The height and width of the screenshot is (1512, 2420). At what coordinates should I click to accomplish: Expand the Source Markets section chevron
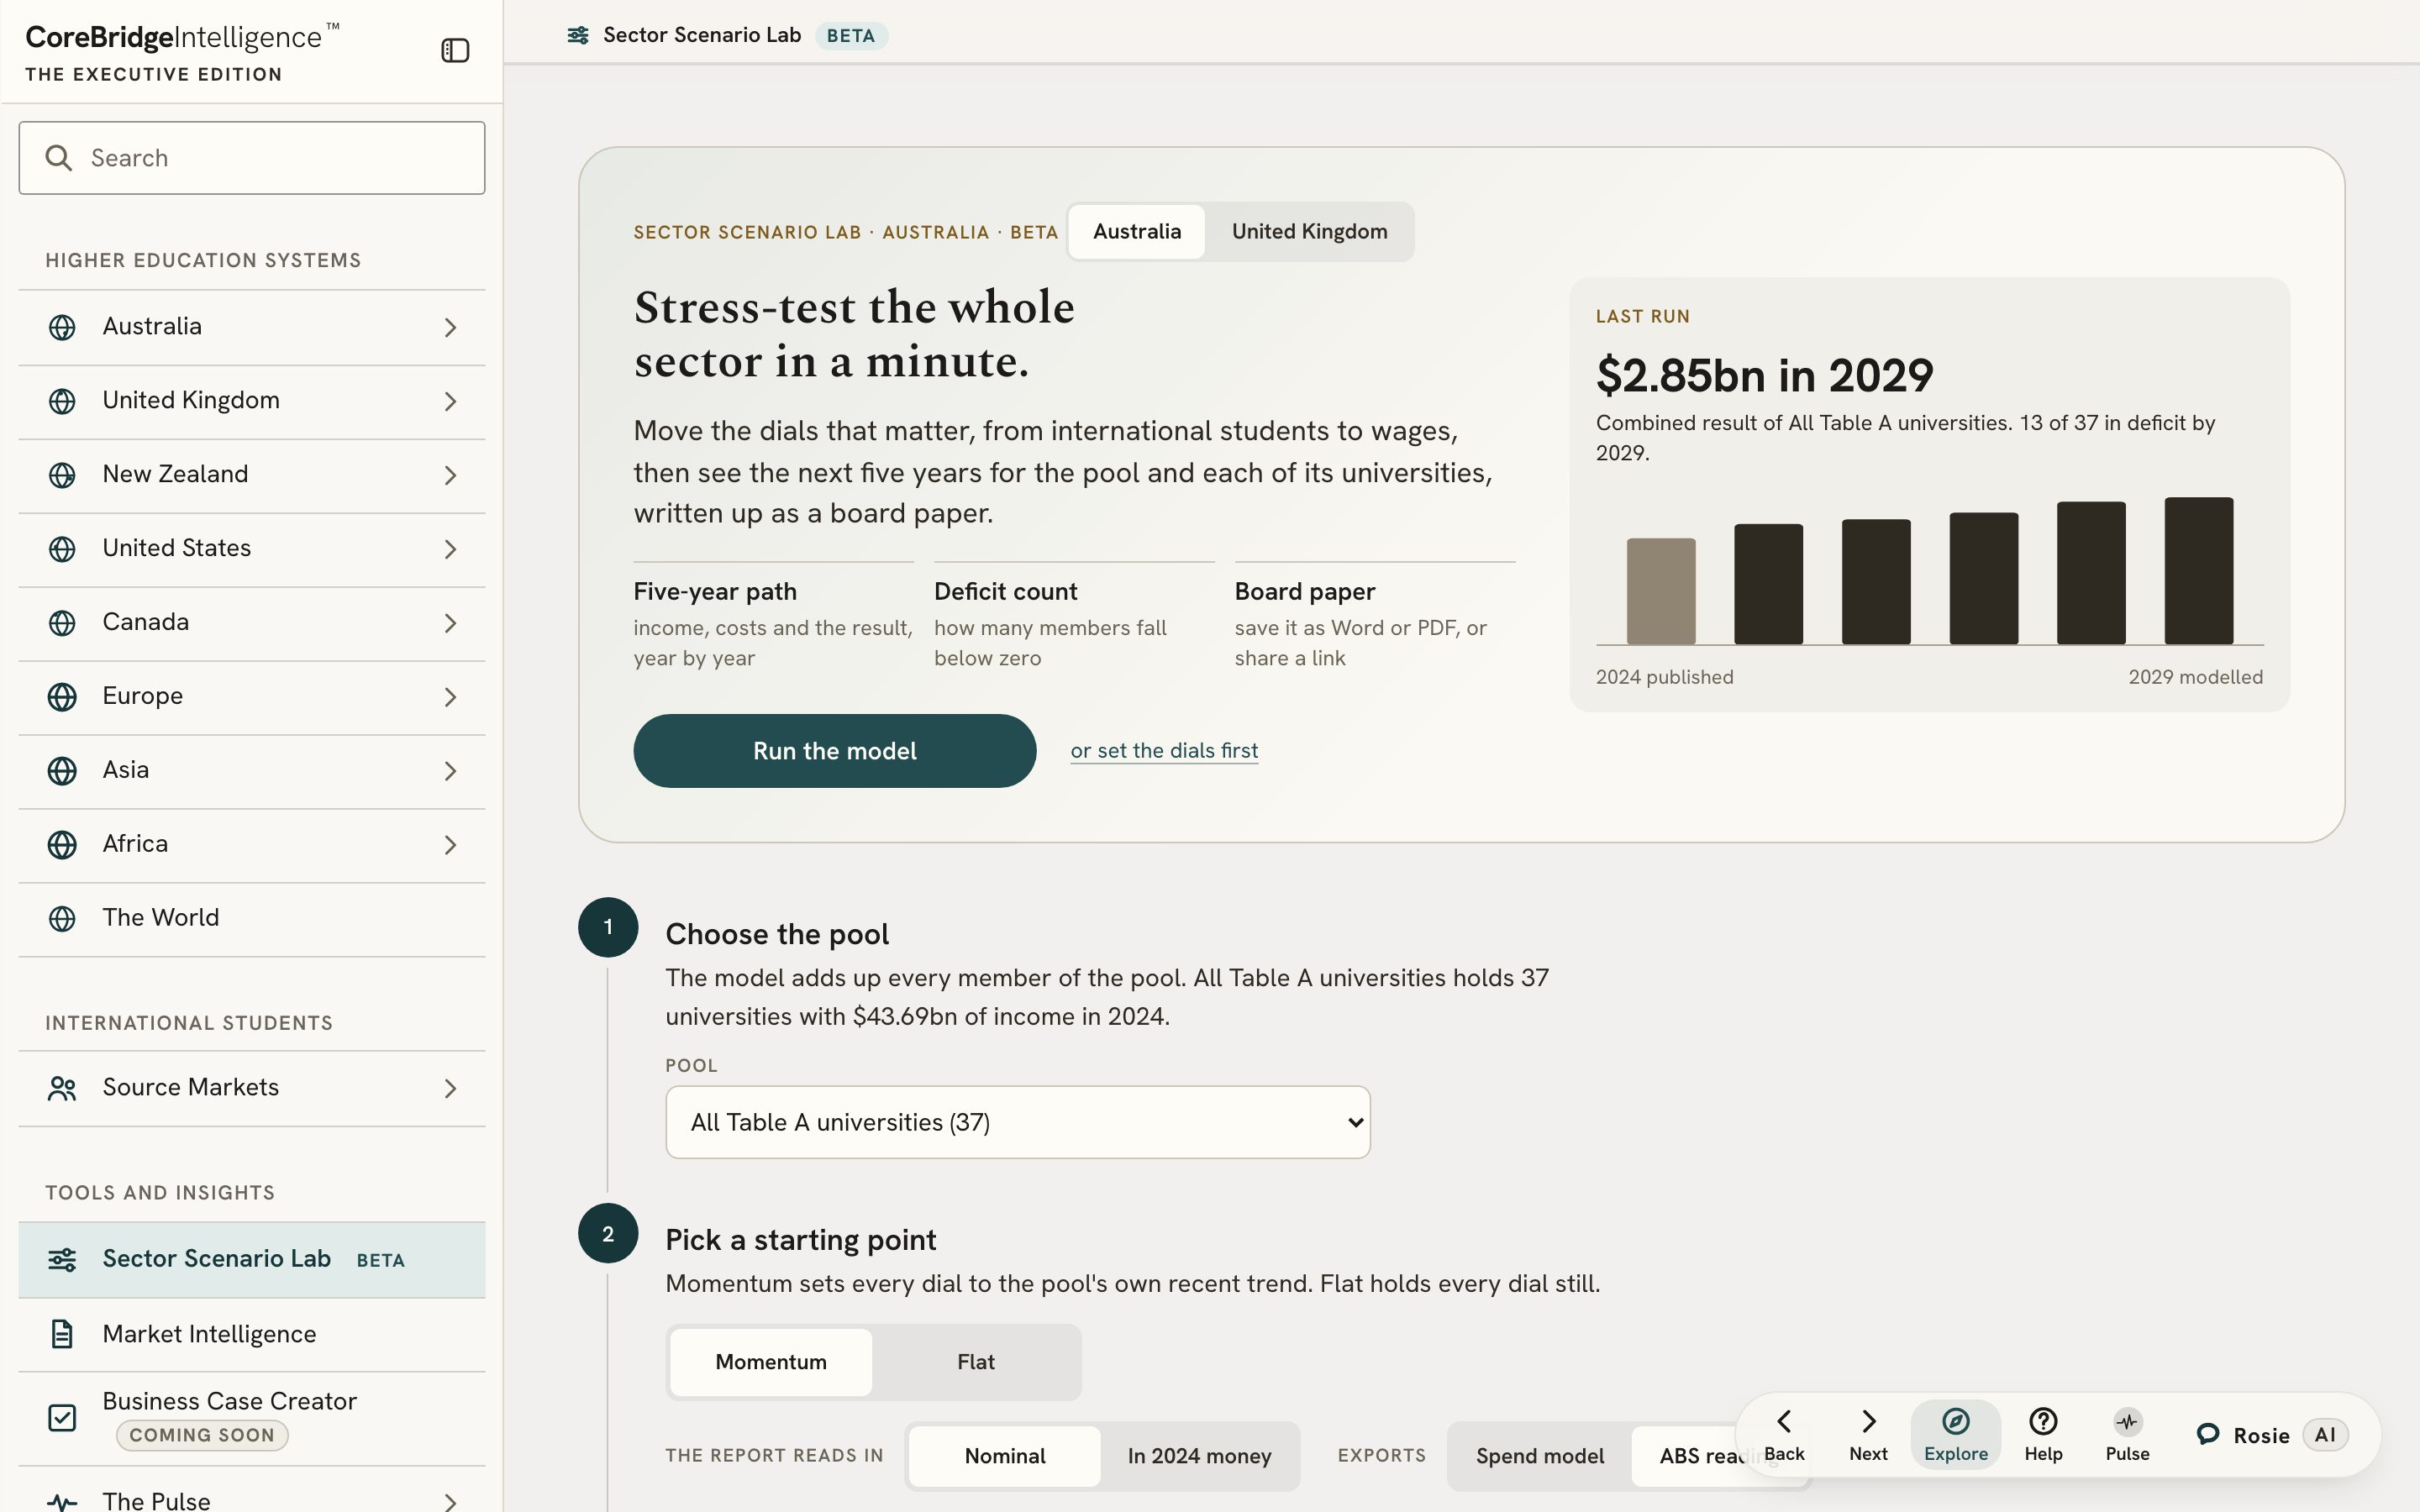click(450, 1089)
